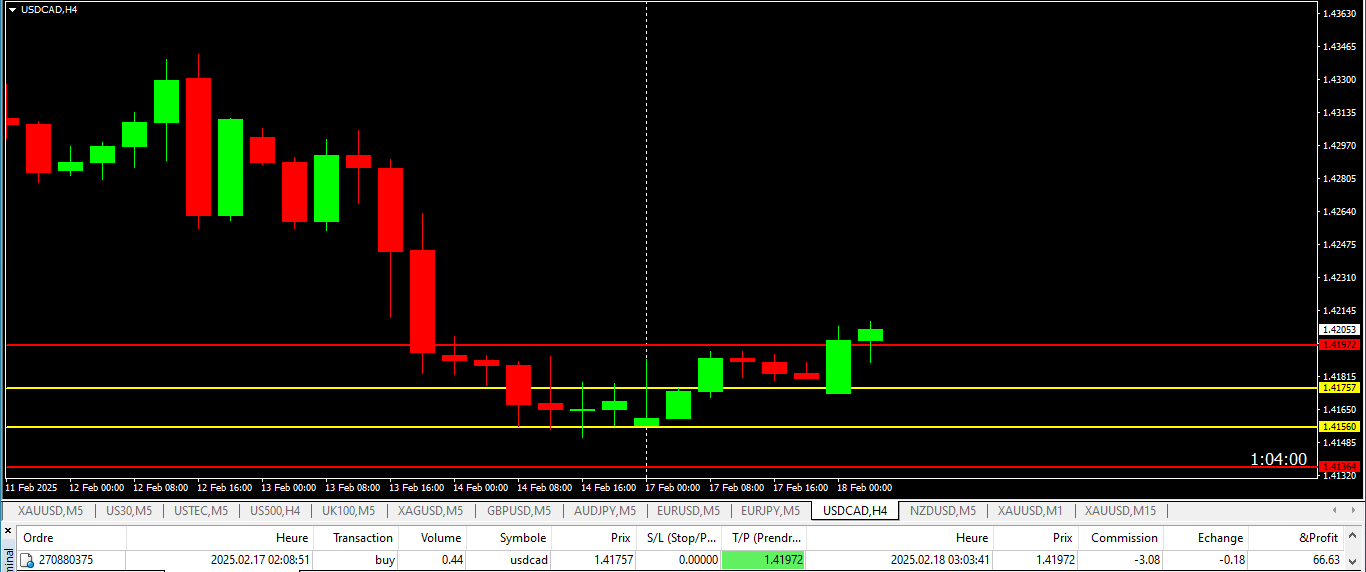1366x572 pixels.
Task: Switch to the GBPUSD,M5 tab
Action: point(519,511)
